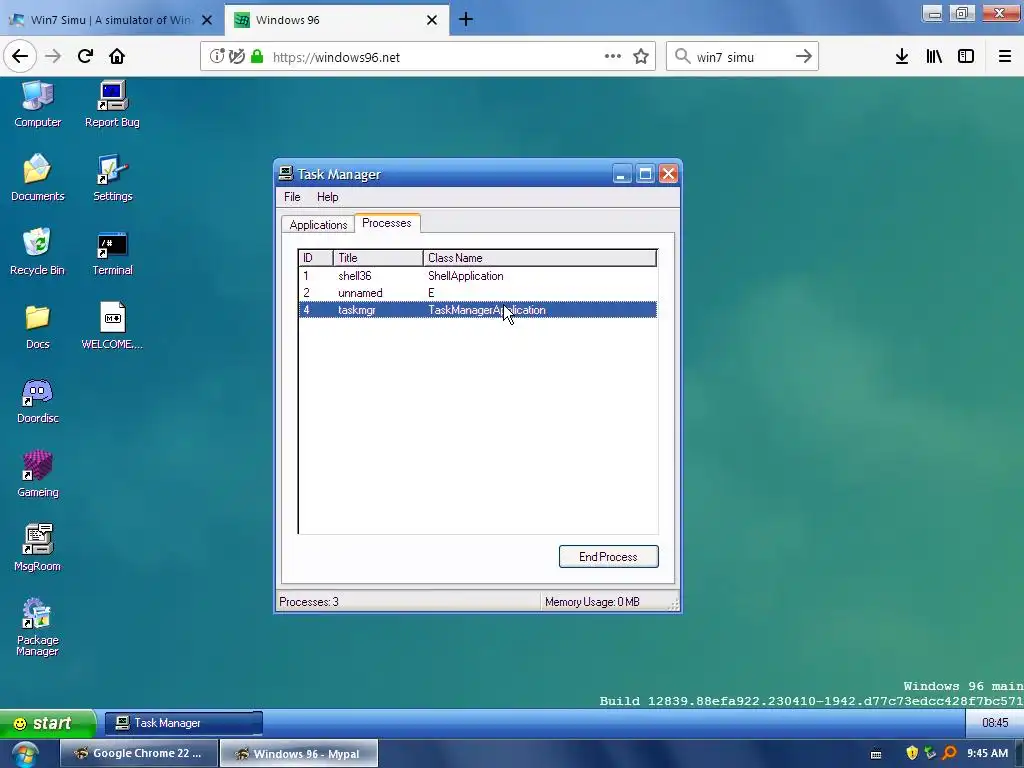This screenshot has height=768, width=1024.
Task: Click the Windows 96 - Mypal taskbar item
Action: tap(298, 753)
